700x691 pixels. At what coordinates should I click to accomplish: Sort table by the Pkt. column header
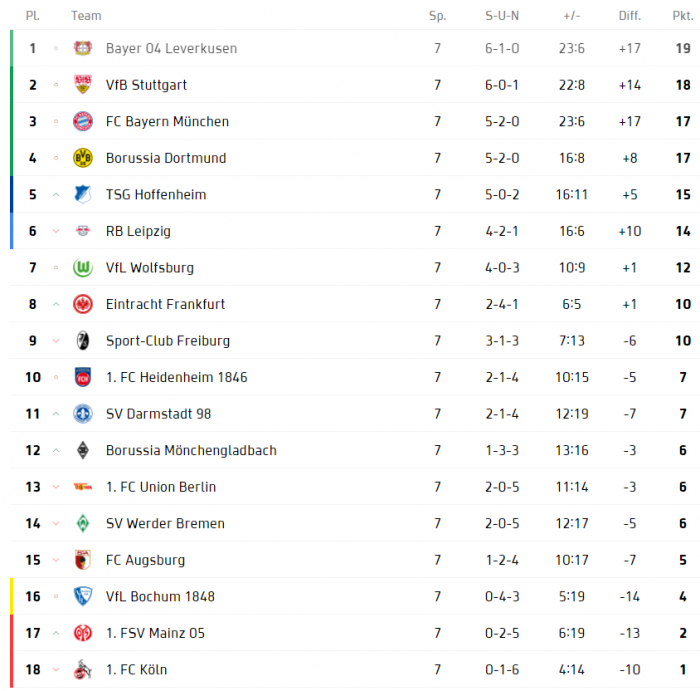(x=683, y=16)
